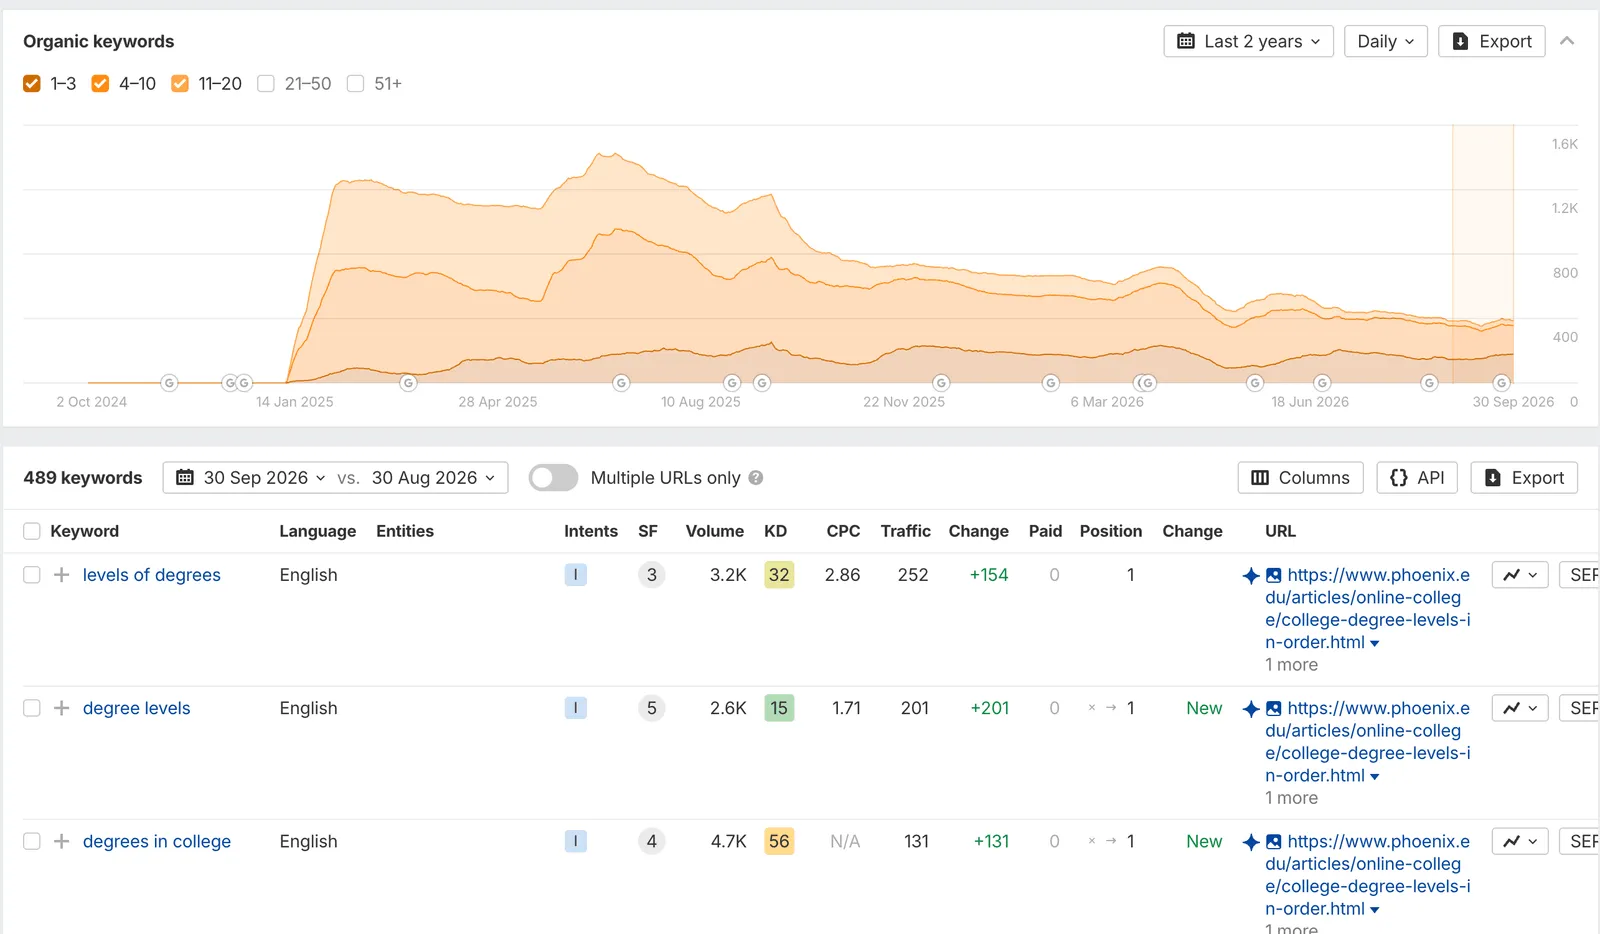Enable the 21–50 positions checkbox
This screenshot has width=1600, height=934.
coord(266,84)
